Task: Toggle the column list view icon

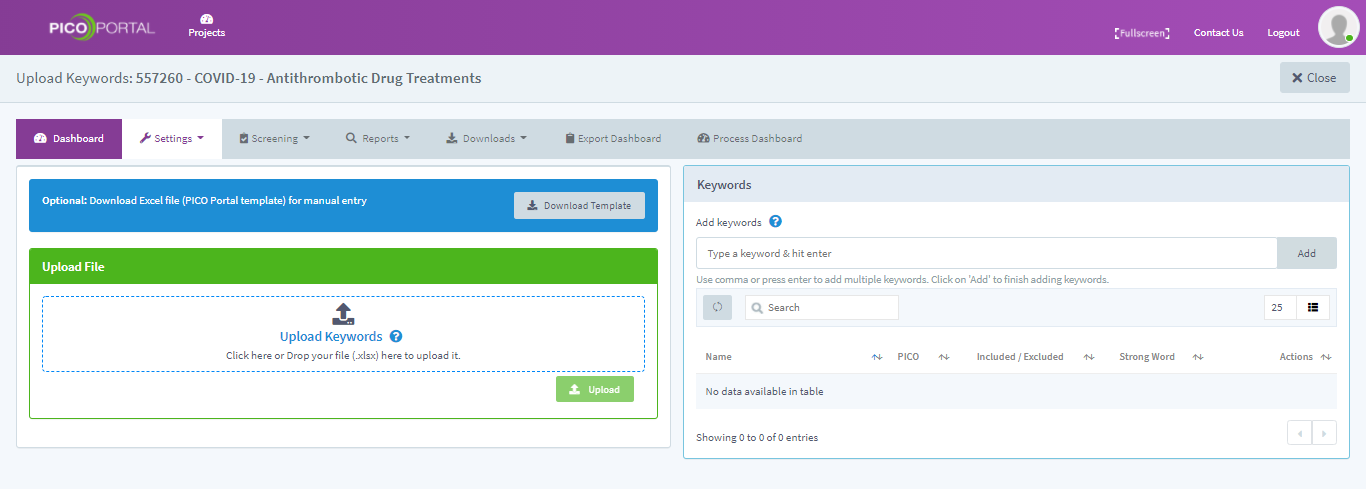Action: point(1313,307)
